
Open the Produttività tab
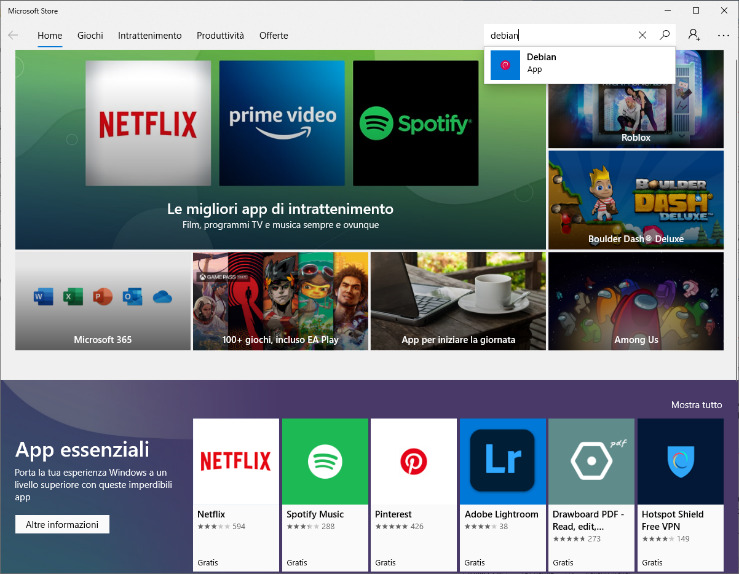coord(220,36)
